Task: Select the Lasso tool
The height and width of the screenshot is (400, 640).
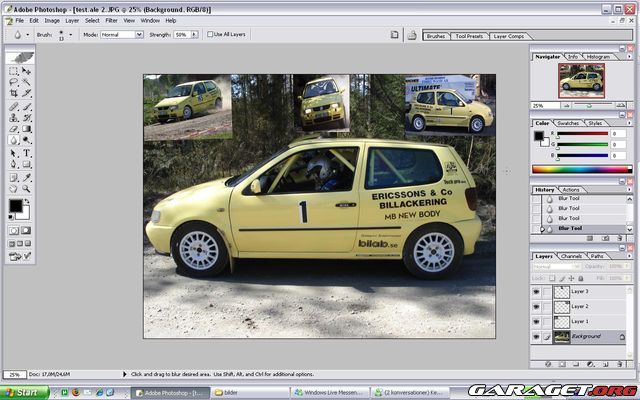Action: [x=13, y=82]
